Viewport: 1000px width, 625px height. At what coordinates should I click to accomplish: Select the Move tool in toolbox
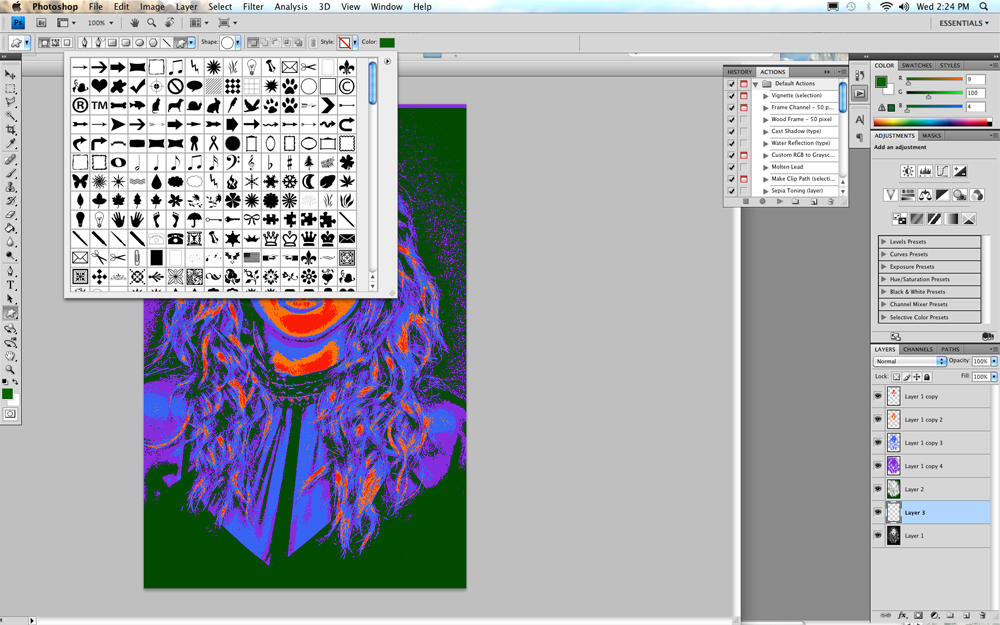[x=10, y=75]
